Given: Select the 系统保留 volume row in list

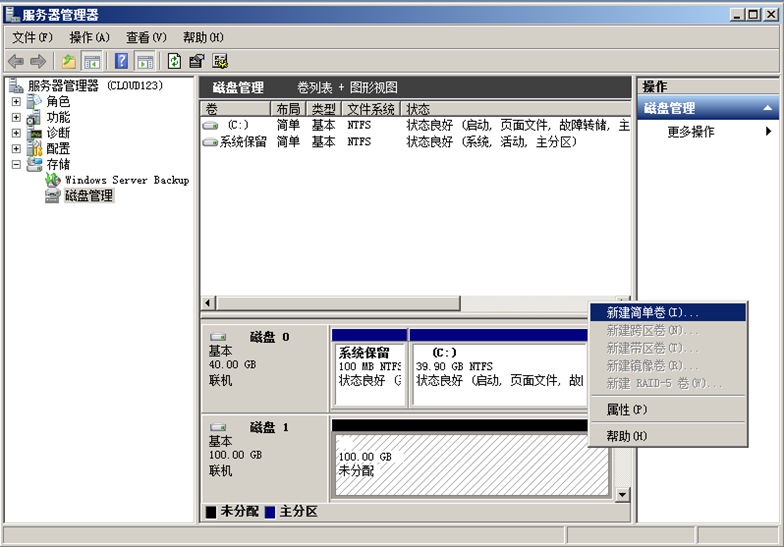Looking at the screenshot, I should pos(243,142).
